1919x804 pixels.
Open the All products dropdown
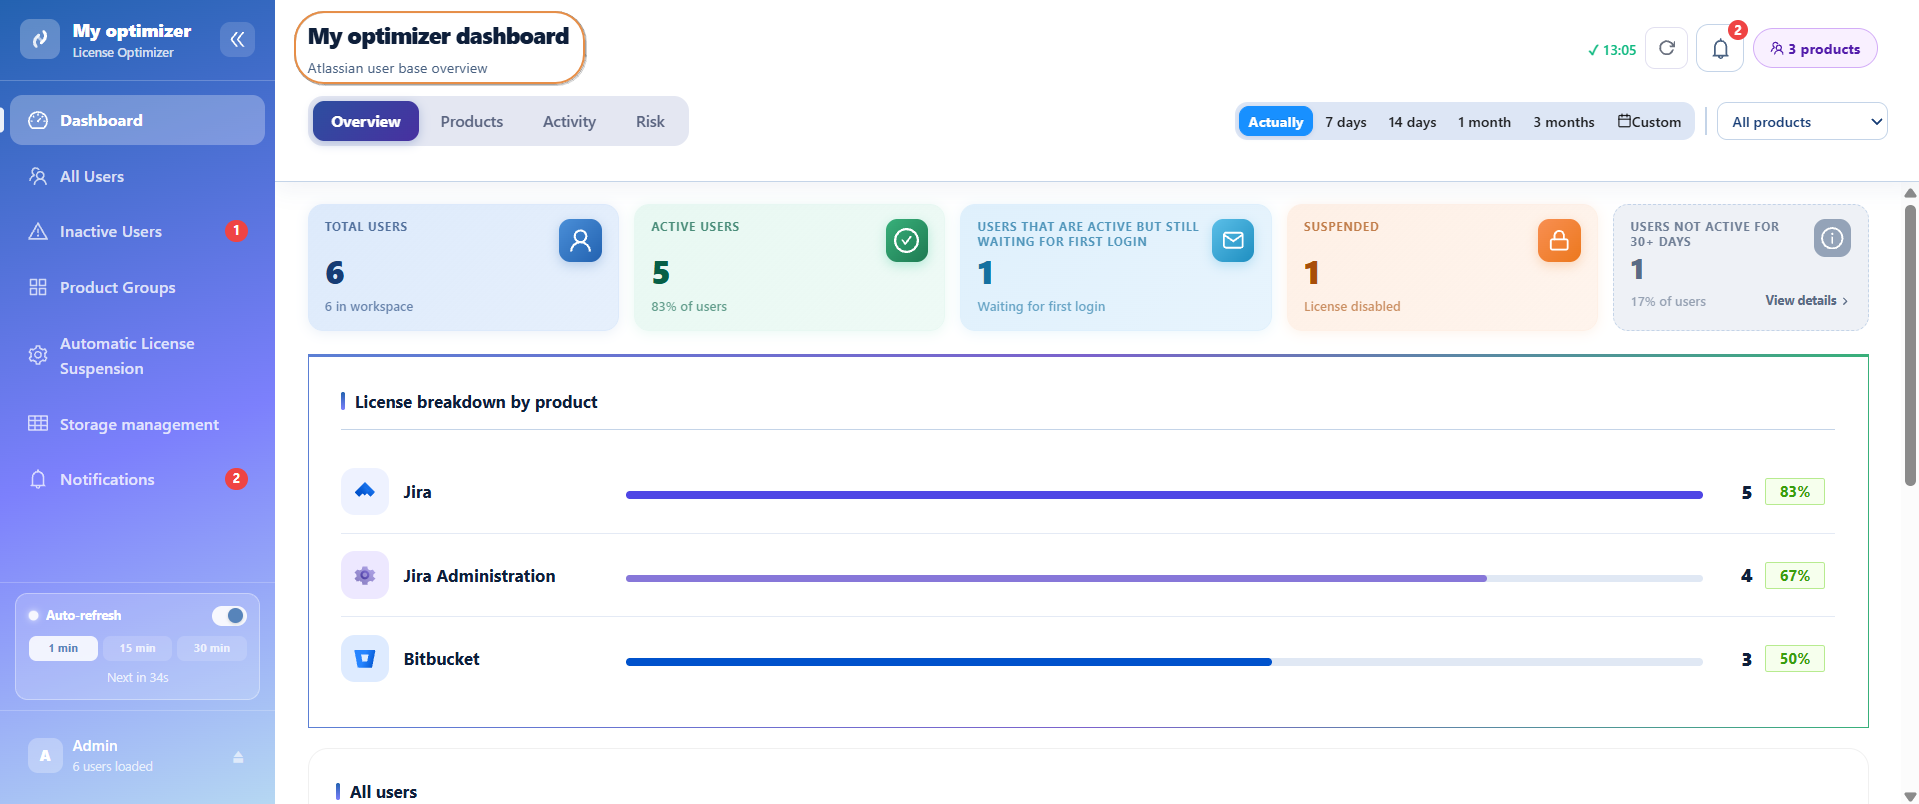click(x=1802, y=122)
